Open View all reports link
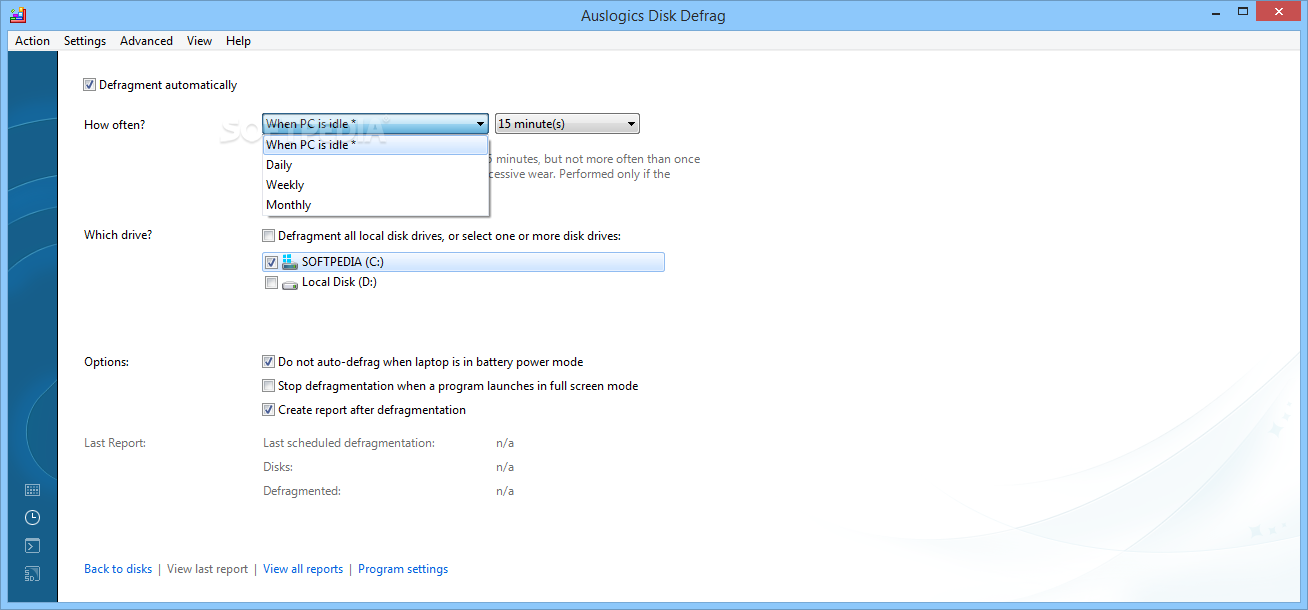 [x=303, y=569]
